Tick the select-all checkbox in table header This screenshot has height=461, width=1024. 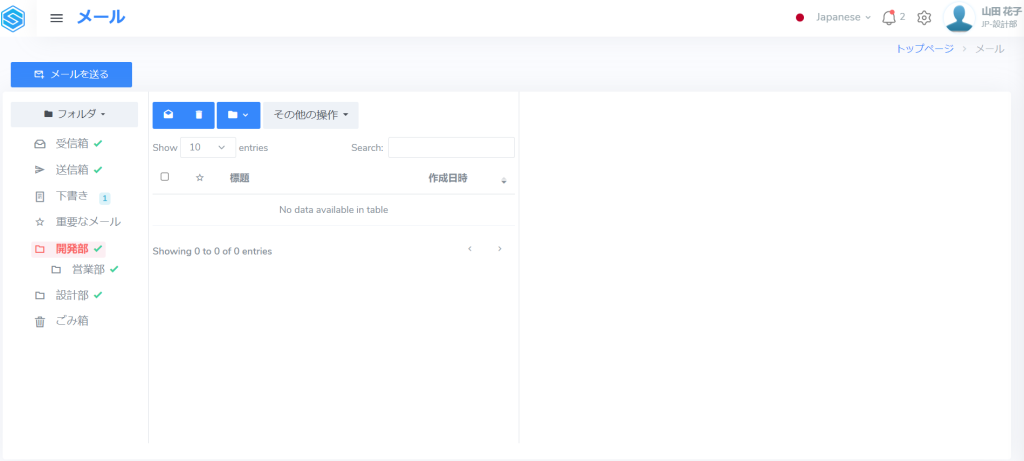(165, 177)
